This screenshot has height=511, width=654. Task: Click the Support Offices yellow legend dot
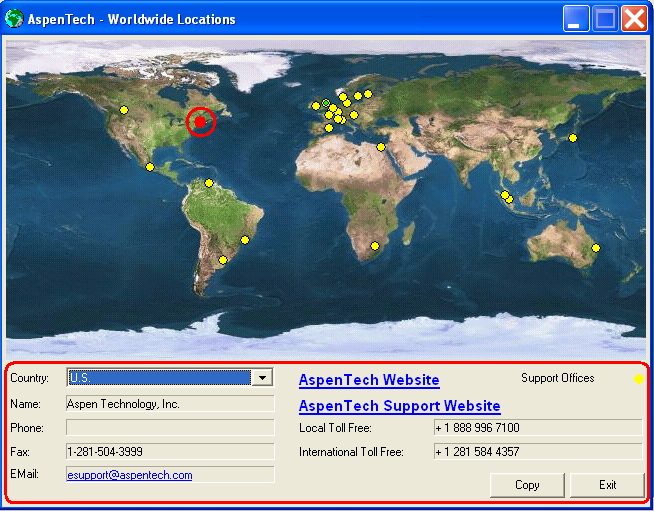pos(639,379)
